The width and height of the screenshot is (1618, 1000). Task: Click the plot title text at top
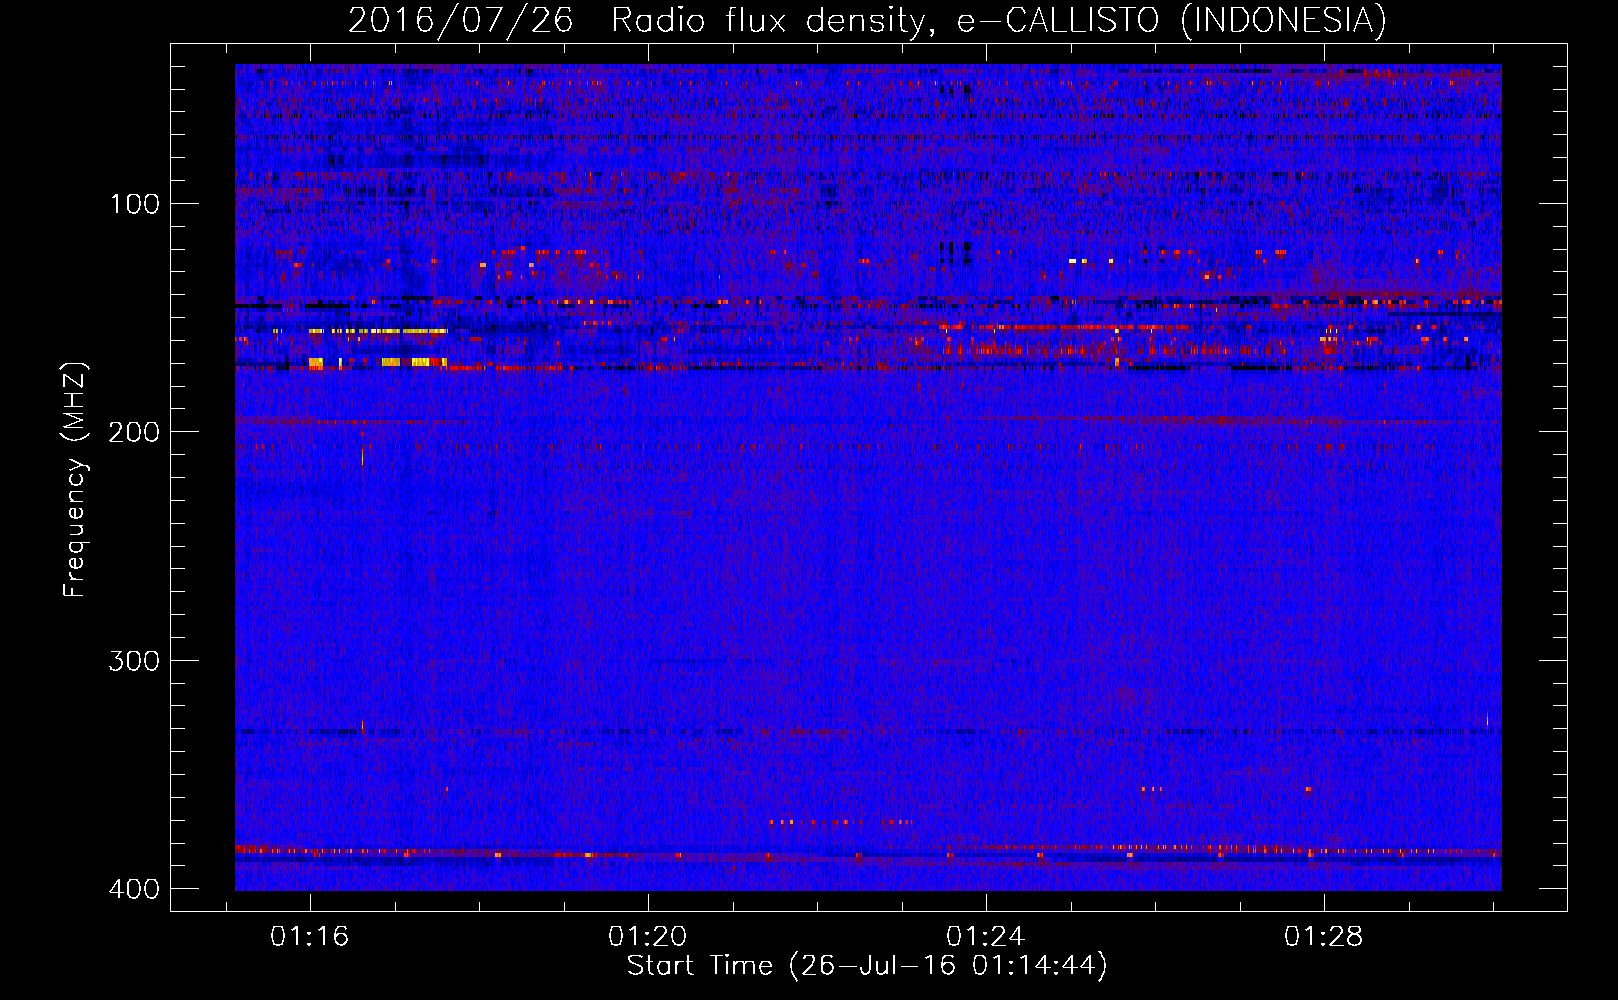[x=867, y=20]
